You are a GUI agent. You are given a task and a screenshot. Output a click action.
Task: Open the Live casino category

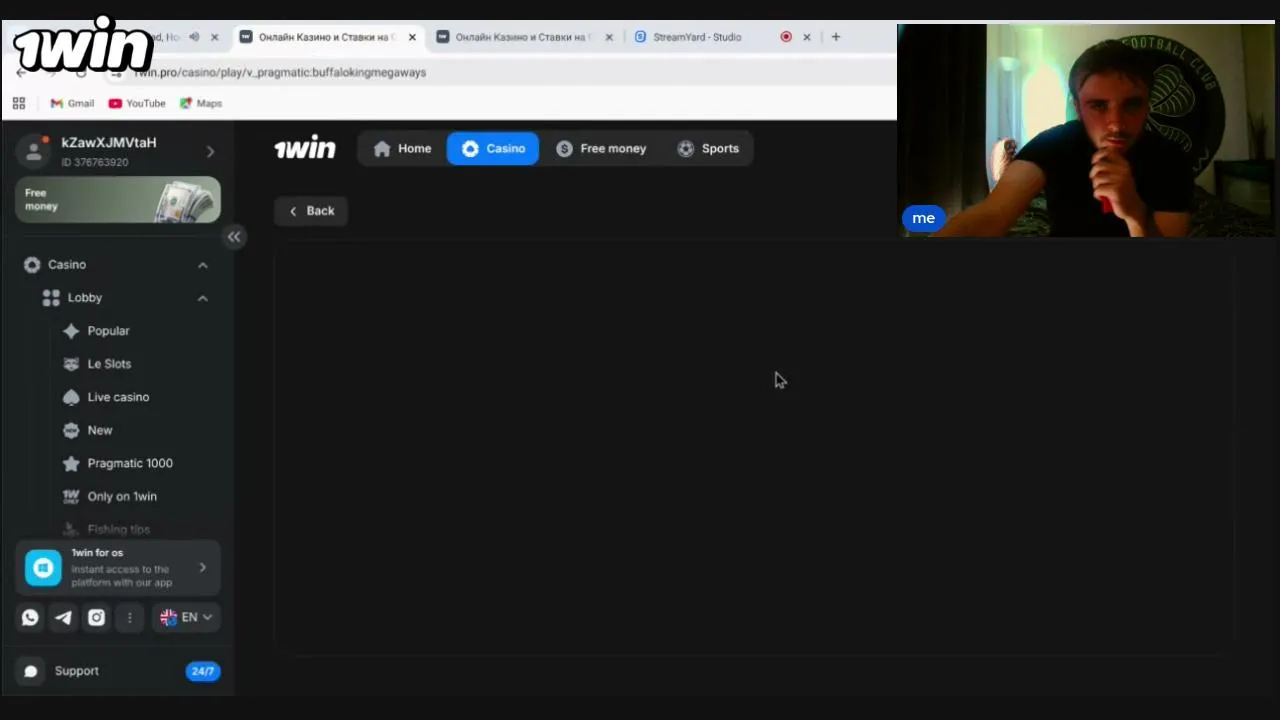coord(118,397)
